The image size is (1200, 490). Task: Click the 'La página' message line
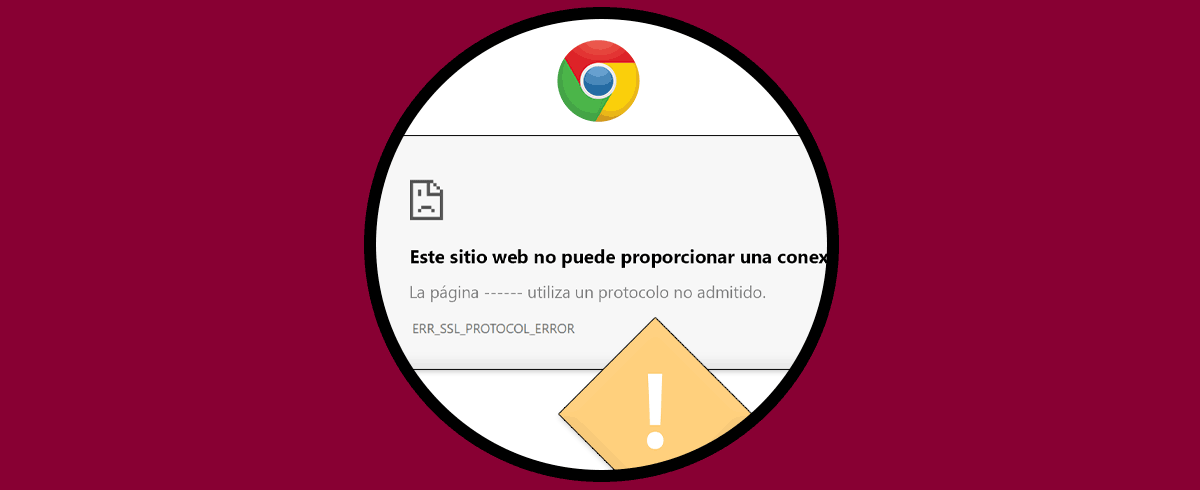[588, 293]
